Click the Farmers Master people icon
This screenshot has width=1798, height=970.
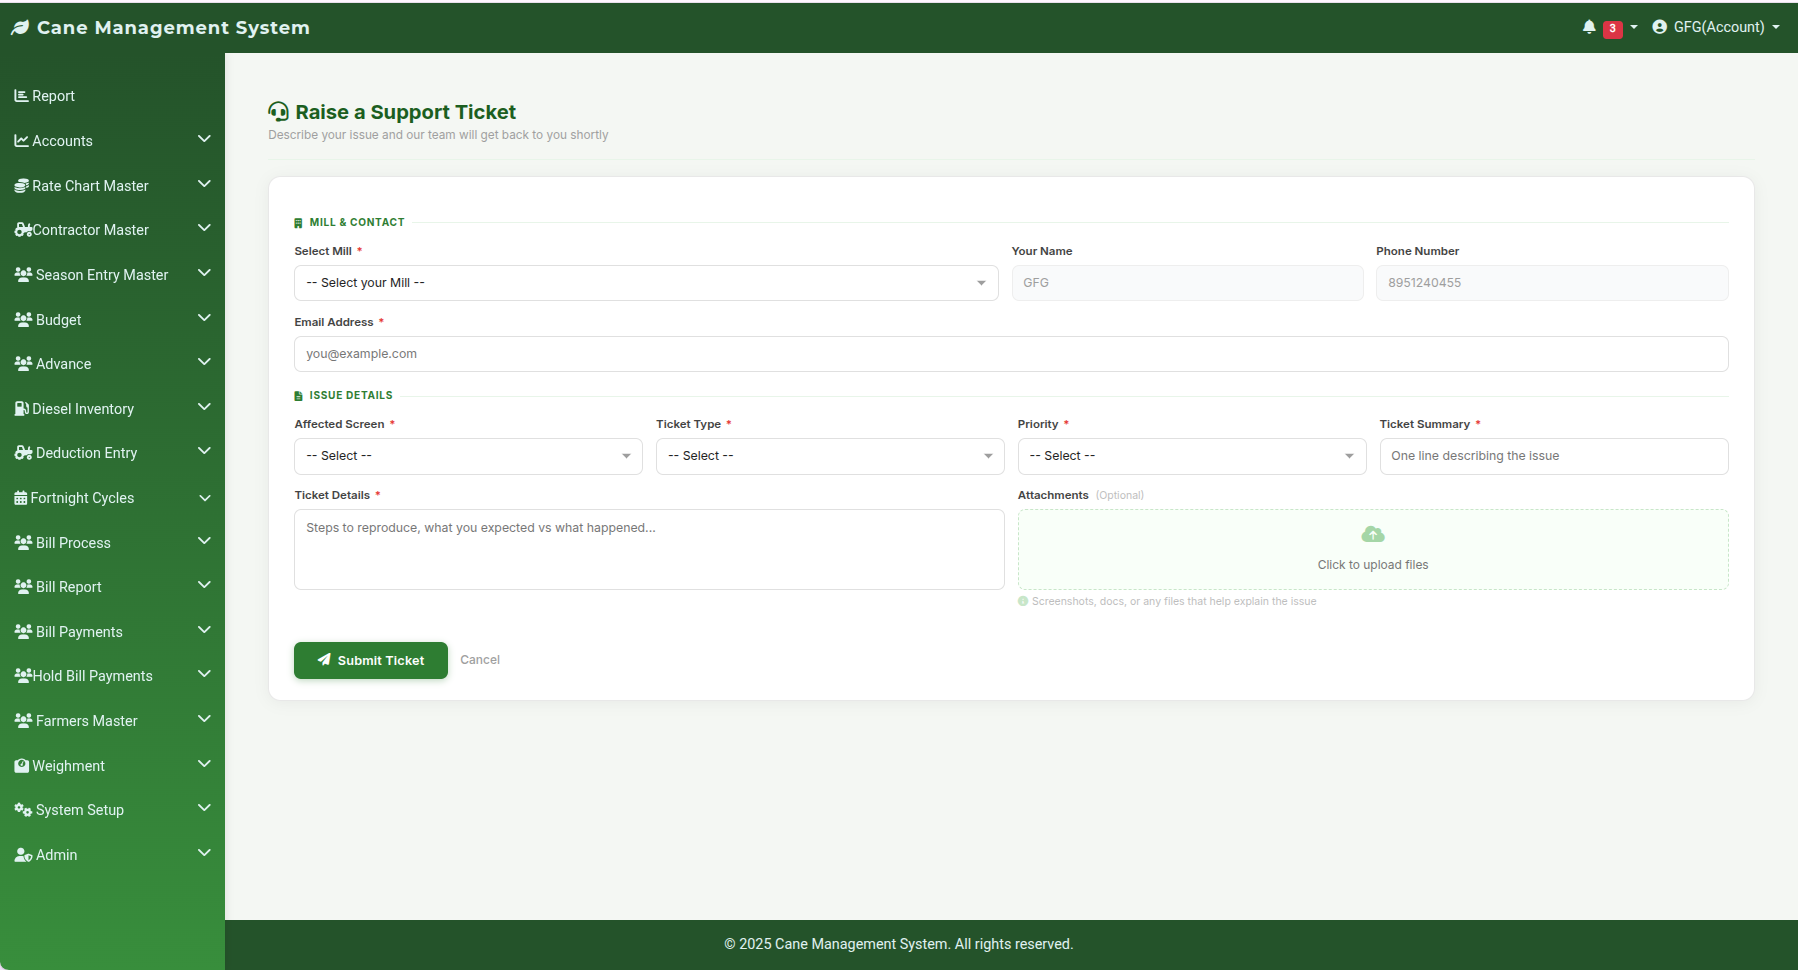pos(23,720)
